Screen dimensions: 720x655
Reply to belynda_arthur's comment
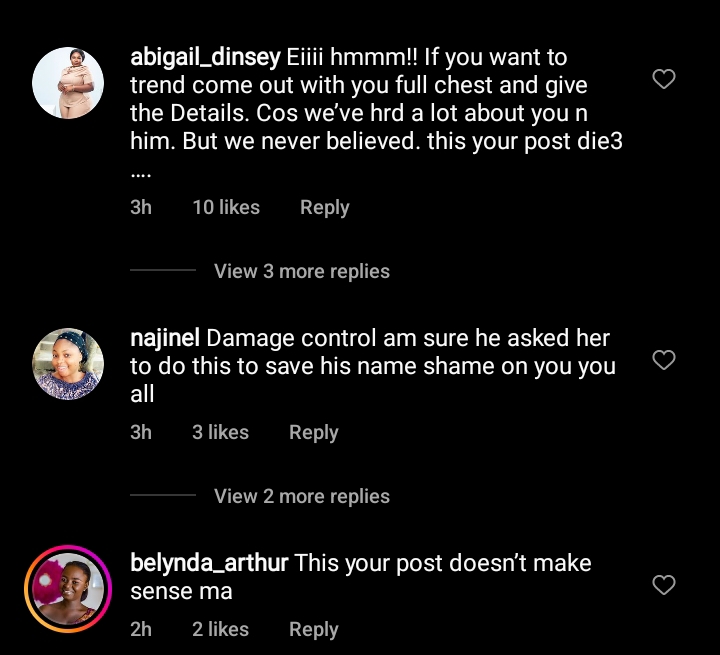313,629
